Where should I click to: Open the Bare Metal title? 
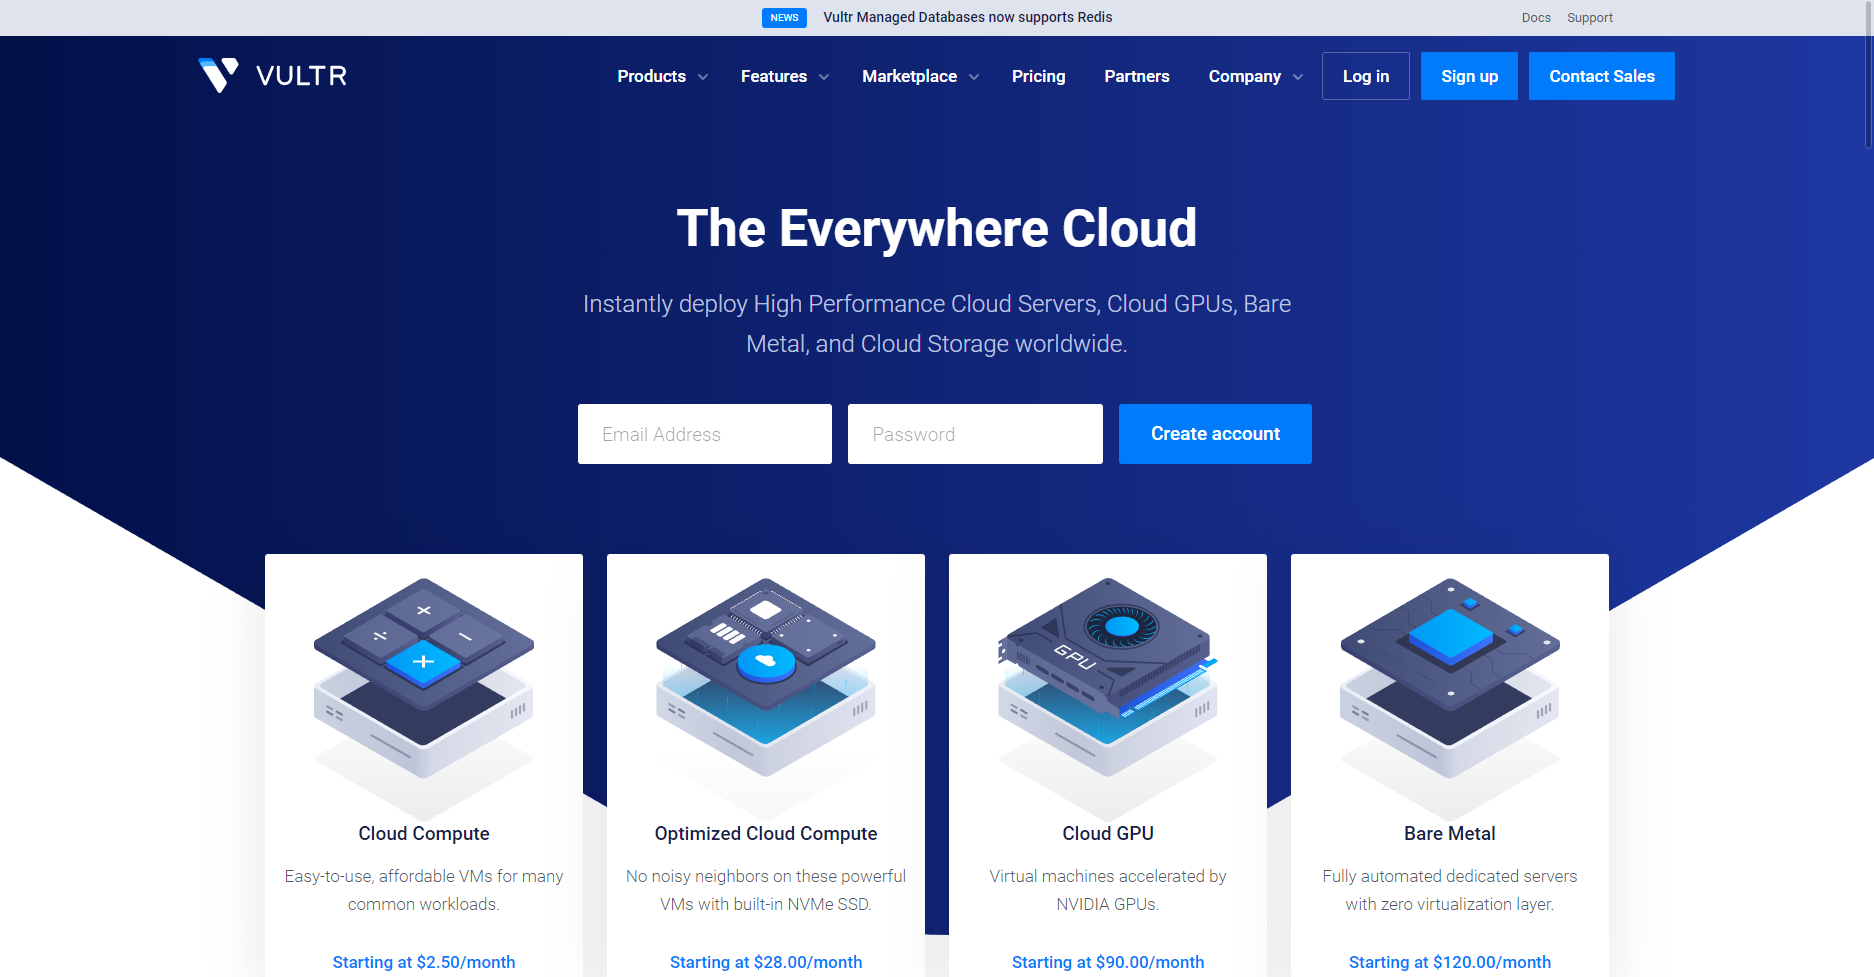(x=1450, y=834)
